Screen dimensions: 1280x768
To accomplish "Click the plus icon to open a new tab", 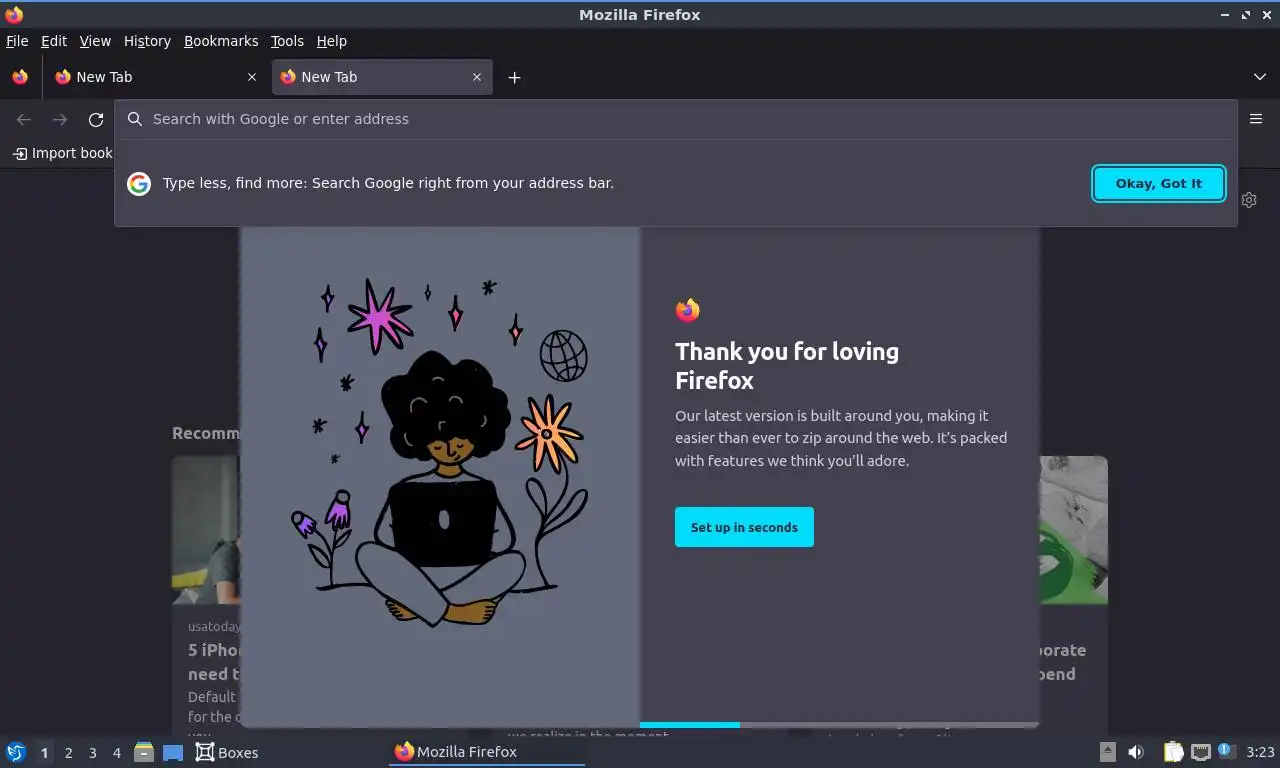I will point(514,77).
